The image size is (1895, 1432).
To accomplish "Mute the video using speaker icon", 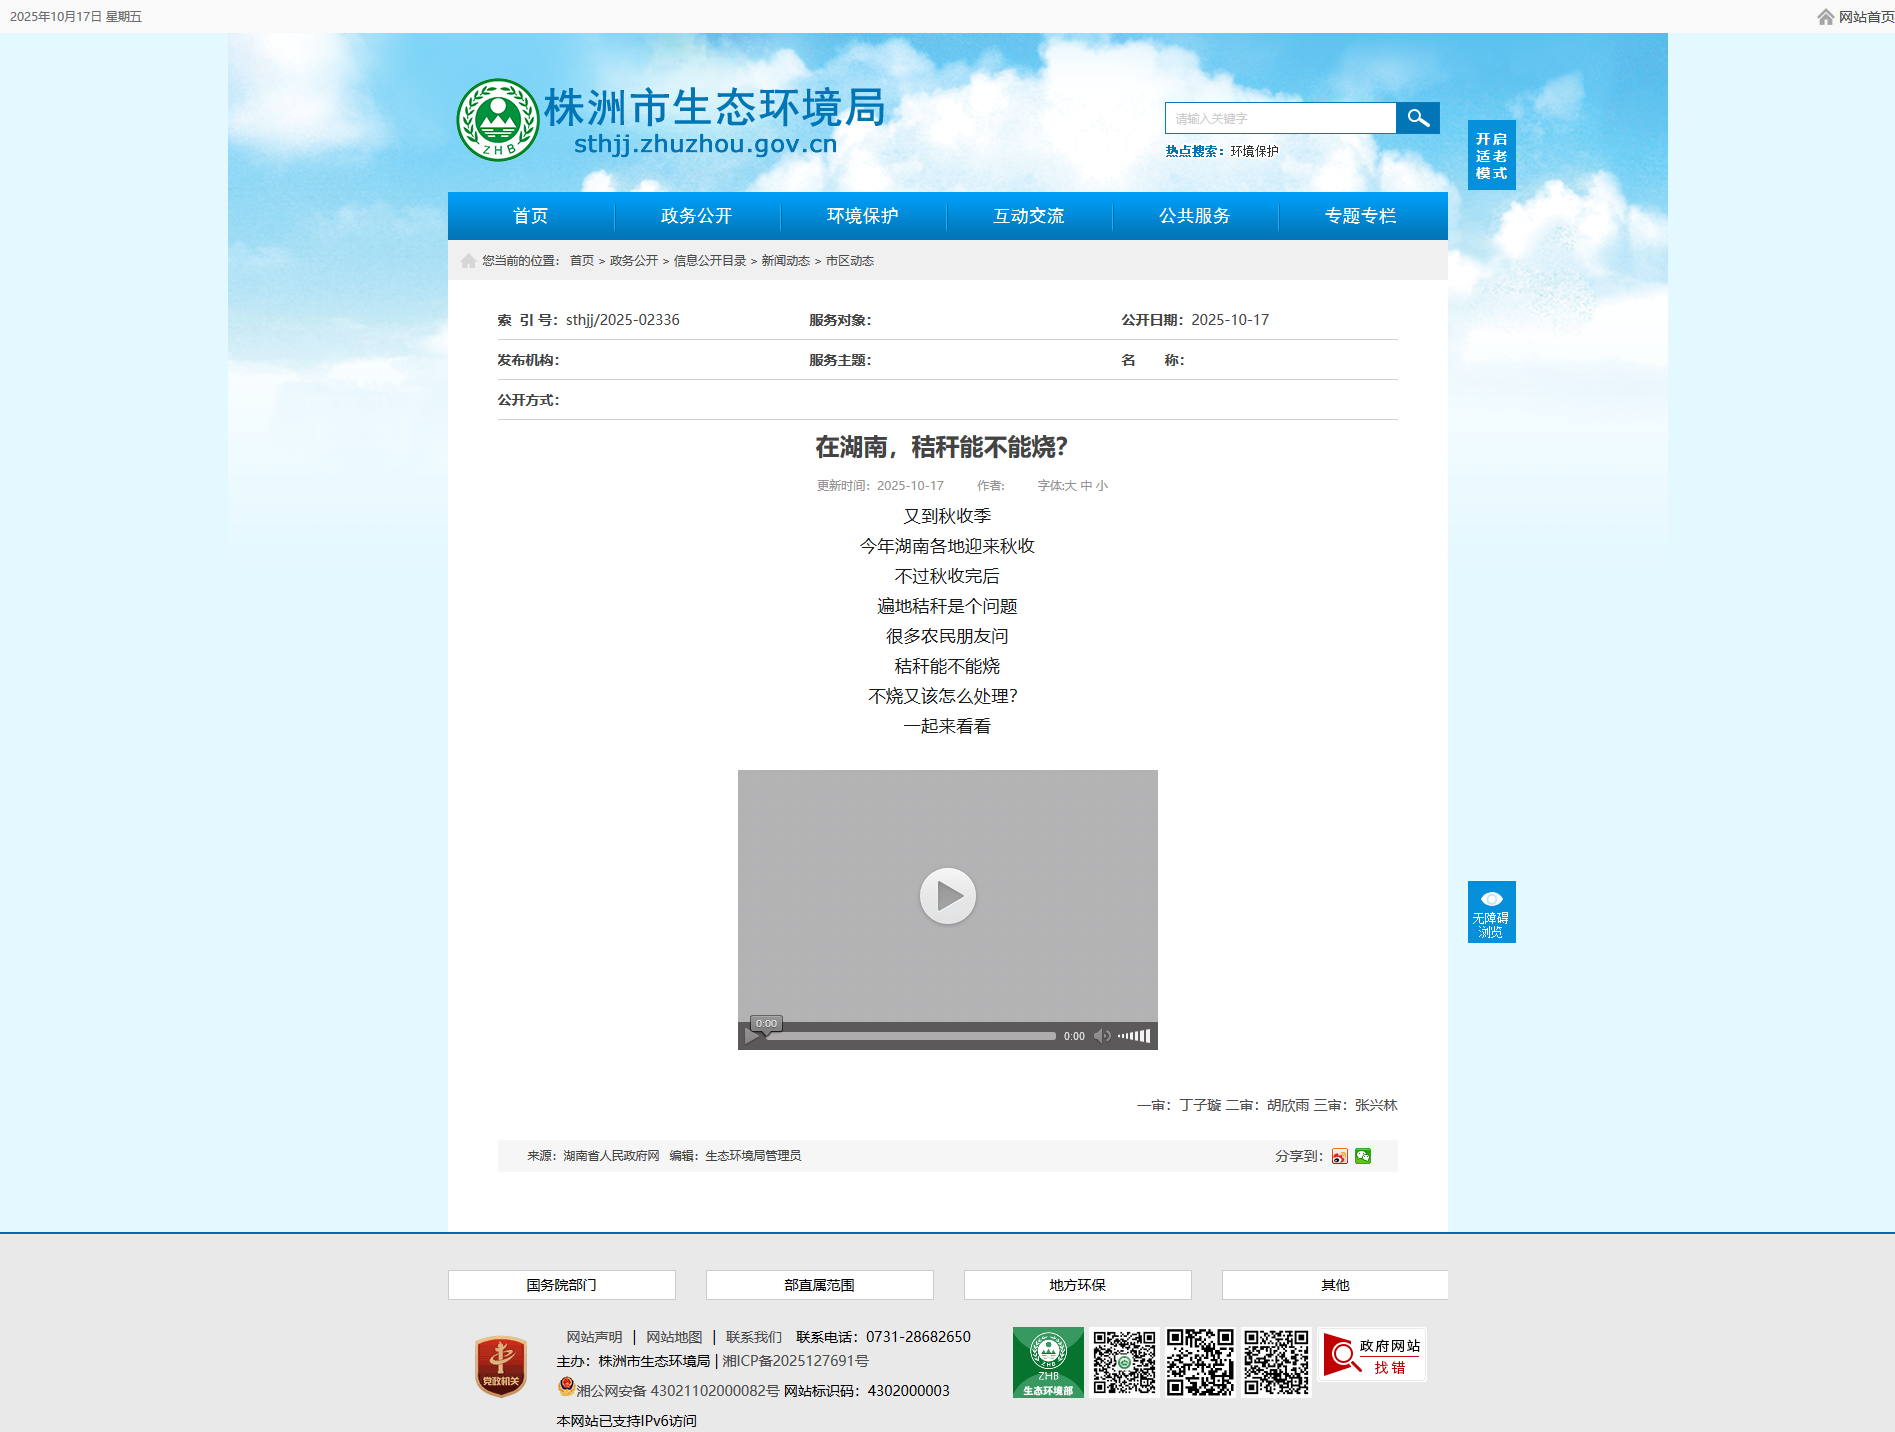I will 1102,1036.
